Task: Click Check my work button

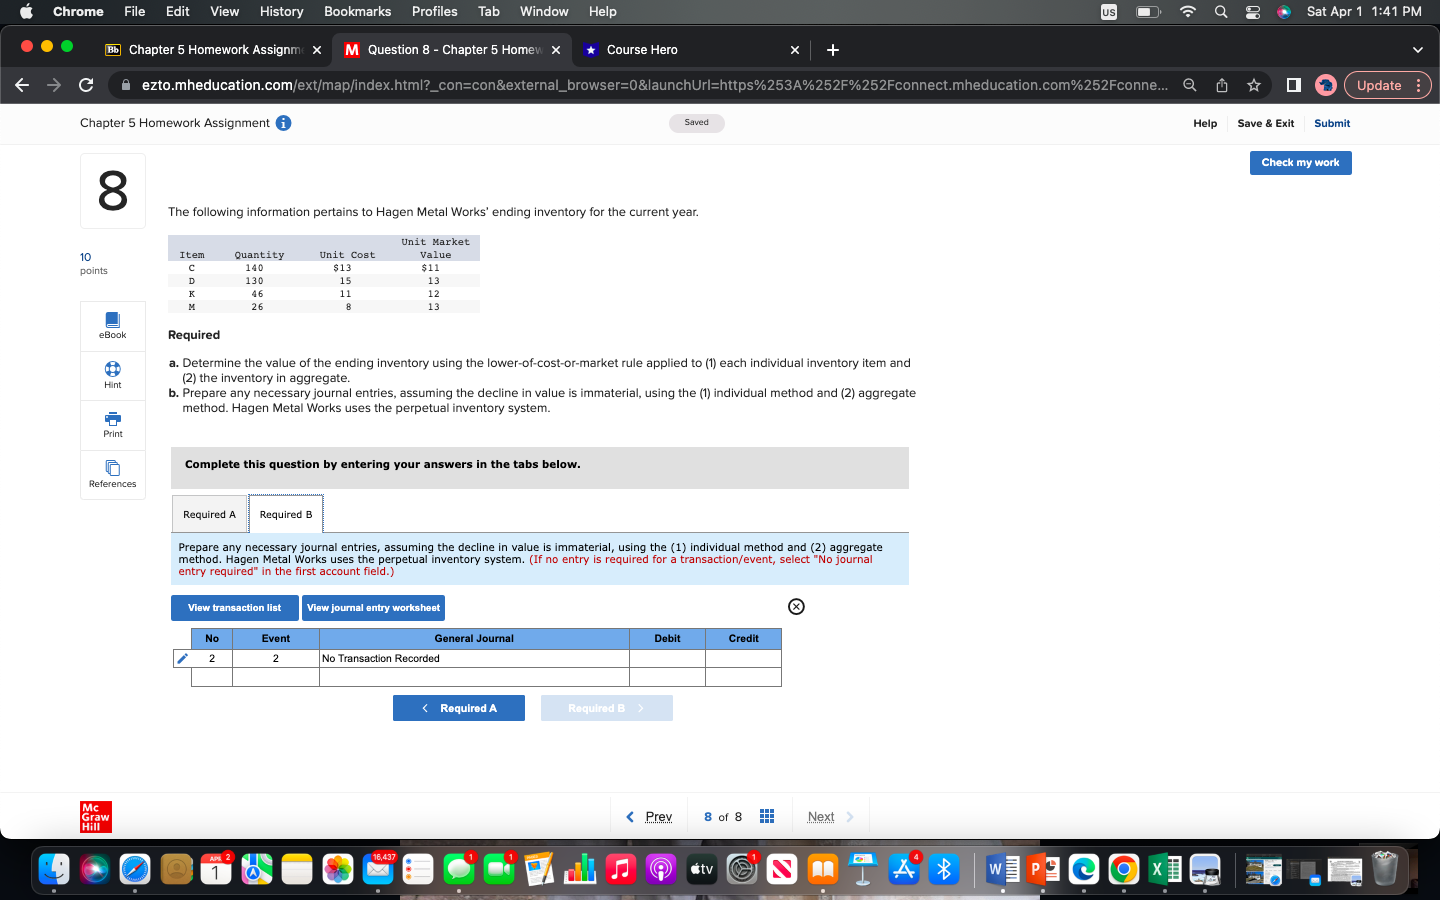Action: tap(1300, 163)
